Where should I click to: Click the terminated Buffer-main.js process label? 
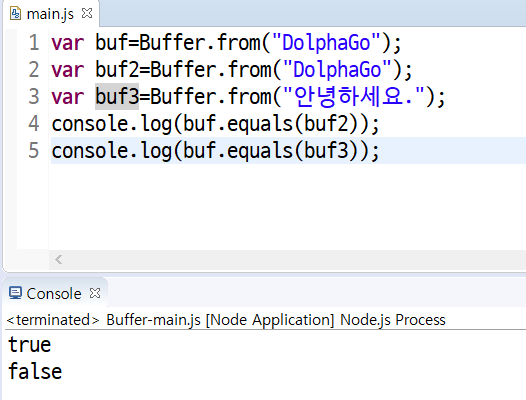pyautogui.click(x=226, y=320)
